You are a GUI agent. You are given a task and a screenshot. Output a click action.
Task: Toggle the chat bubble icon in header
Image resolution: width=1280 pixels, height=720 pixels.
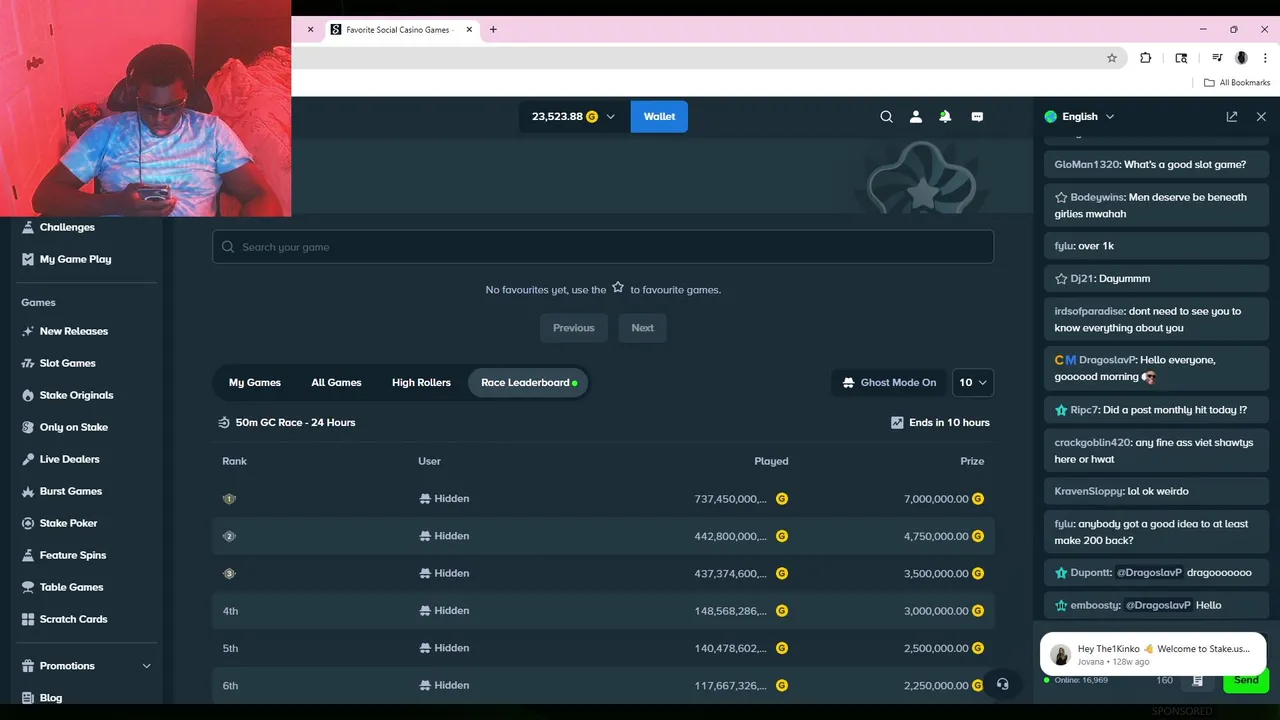click(977, 117)
